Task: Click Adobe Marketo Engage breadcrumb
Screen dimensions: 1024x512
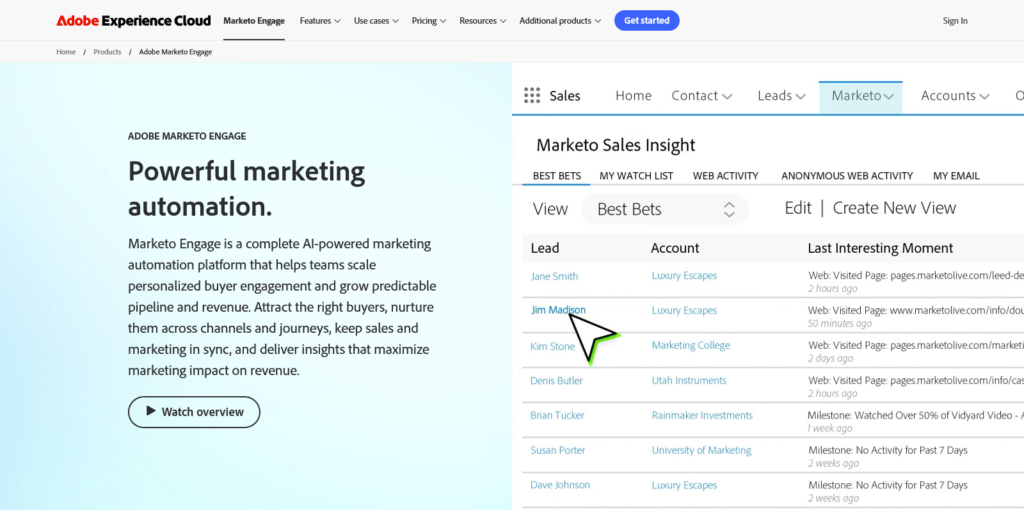Action: (176, 52)
